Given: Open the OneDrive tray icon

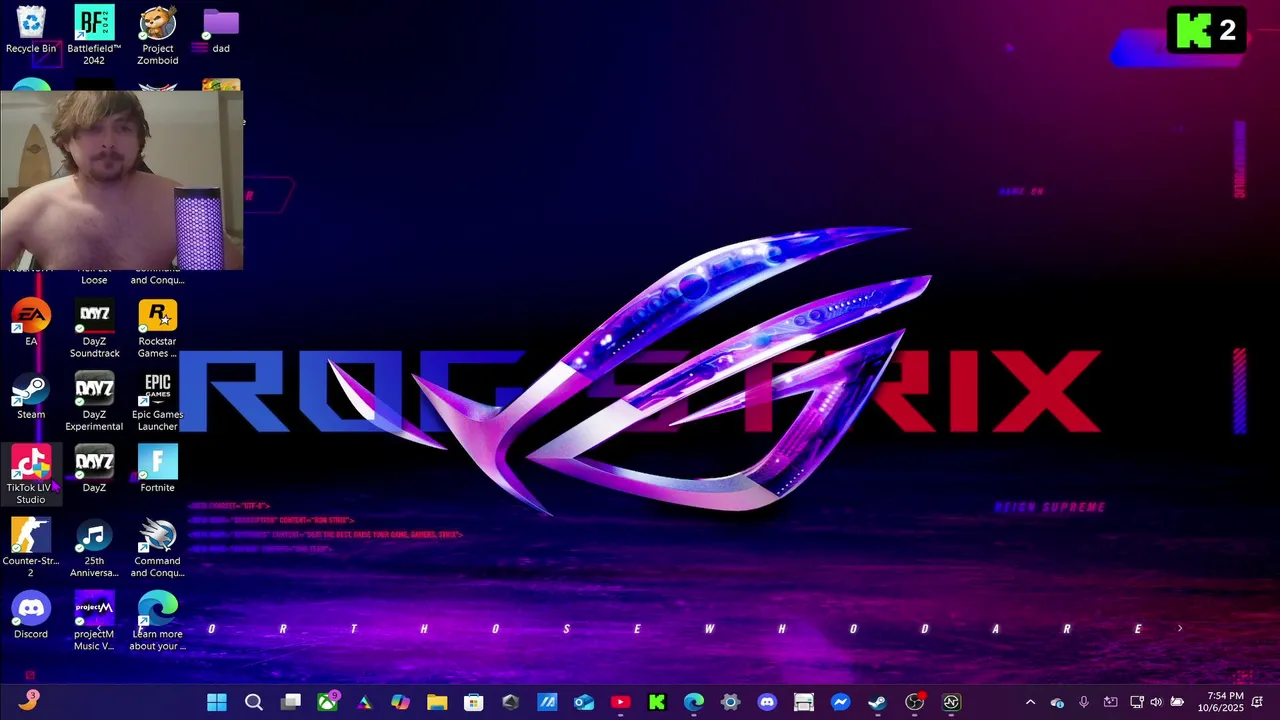Looking at the screenshot, I should [x=1057, y=702].
